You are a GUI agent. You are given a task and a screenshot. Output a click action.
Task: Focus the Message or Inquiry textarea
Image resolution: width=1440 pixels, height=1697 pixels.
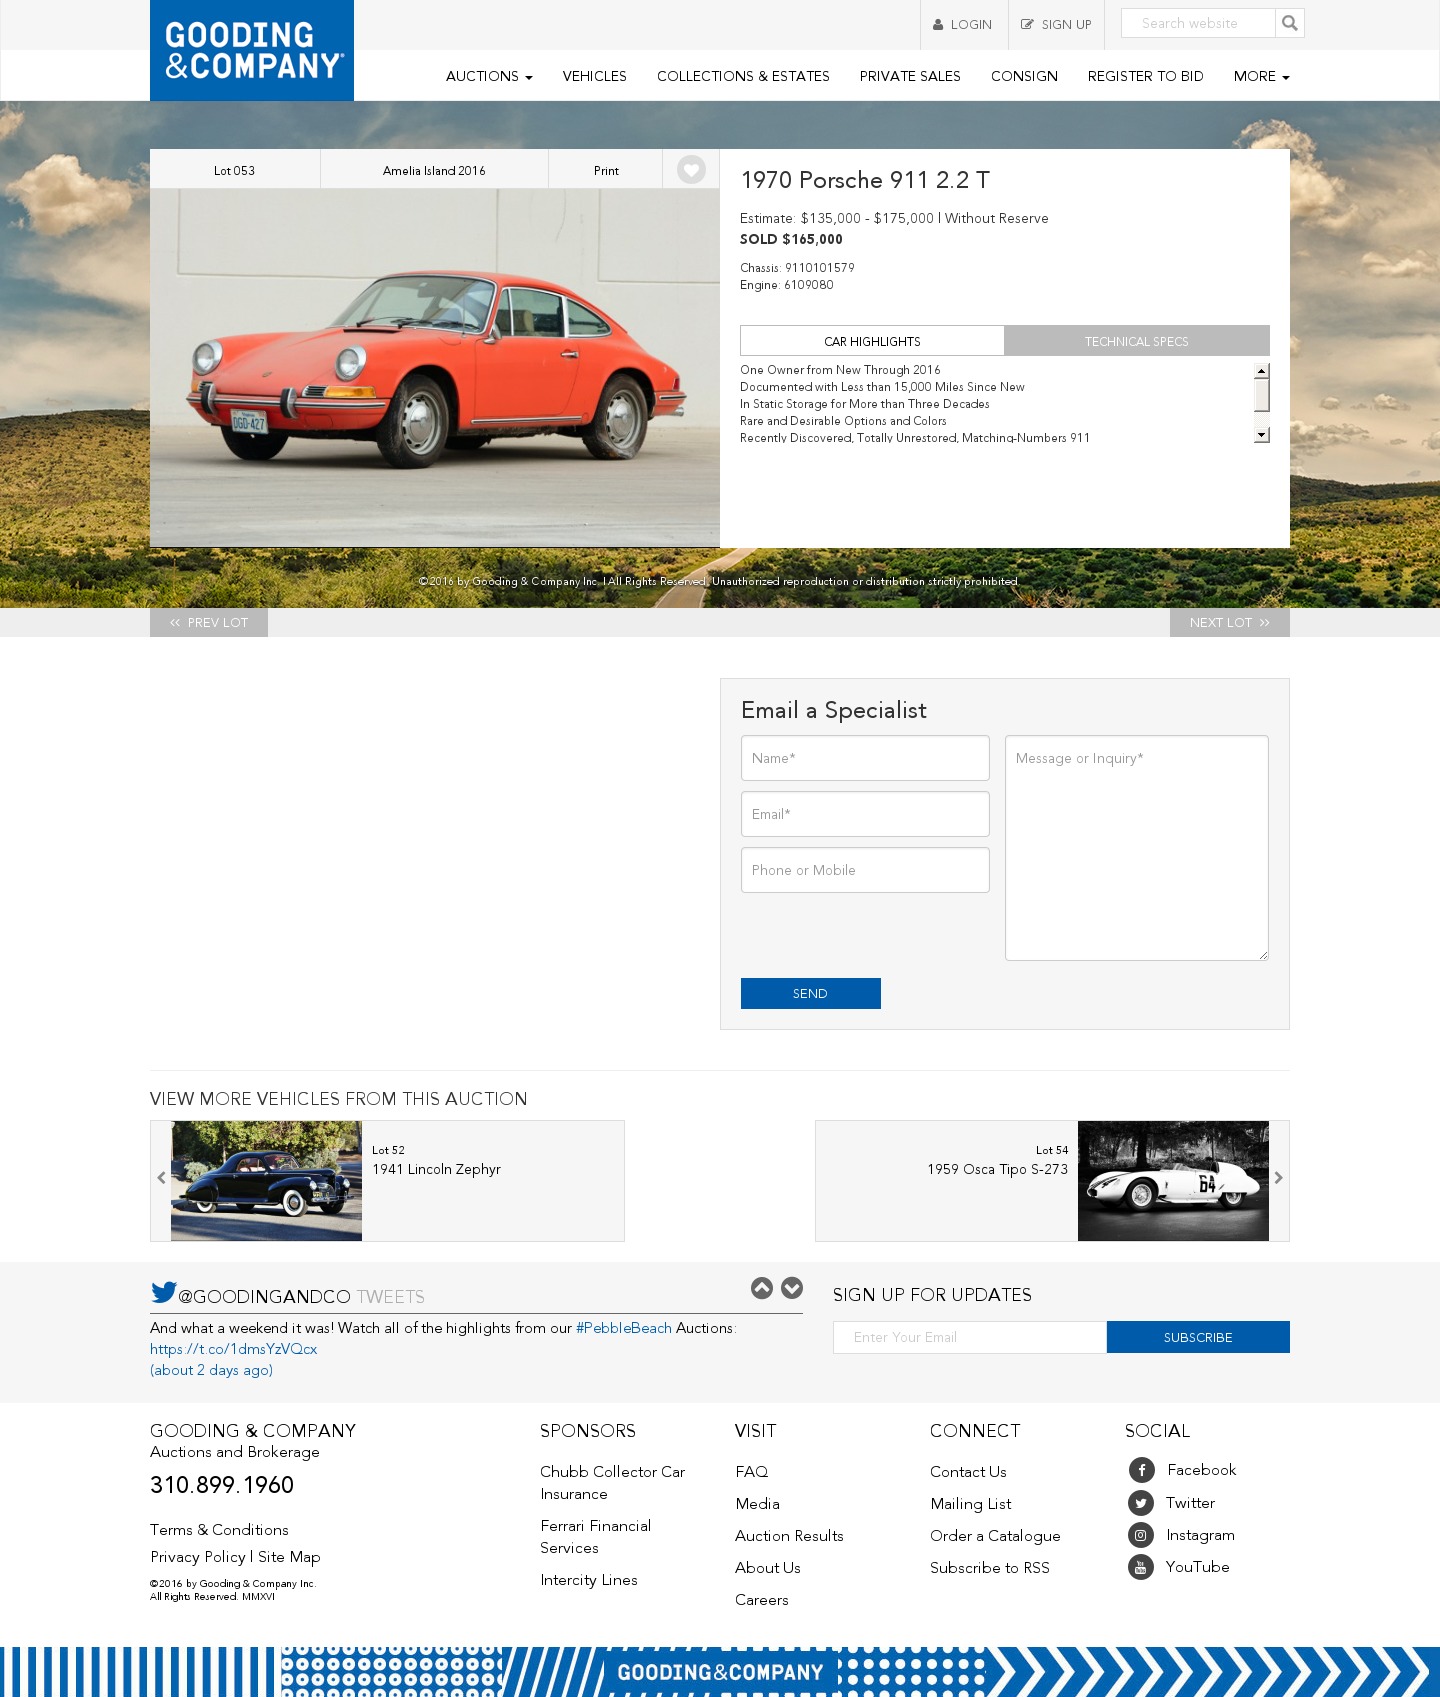(1137, 848)
